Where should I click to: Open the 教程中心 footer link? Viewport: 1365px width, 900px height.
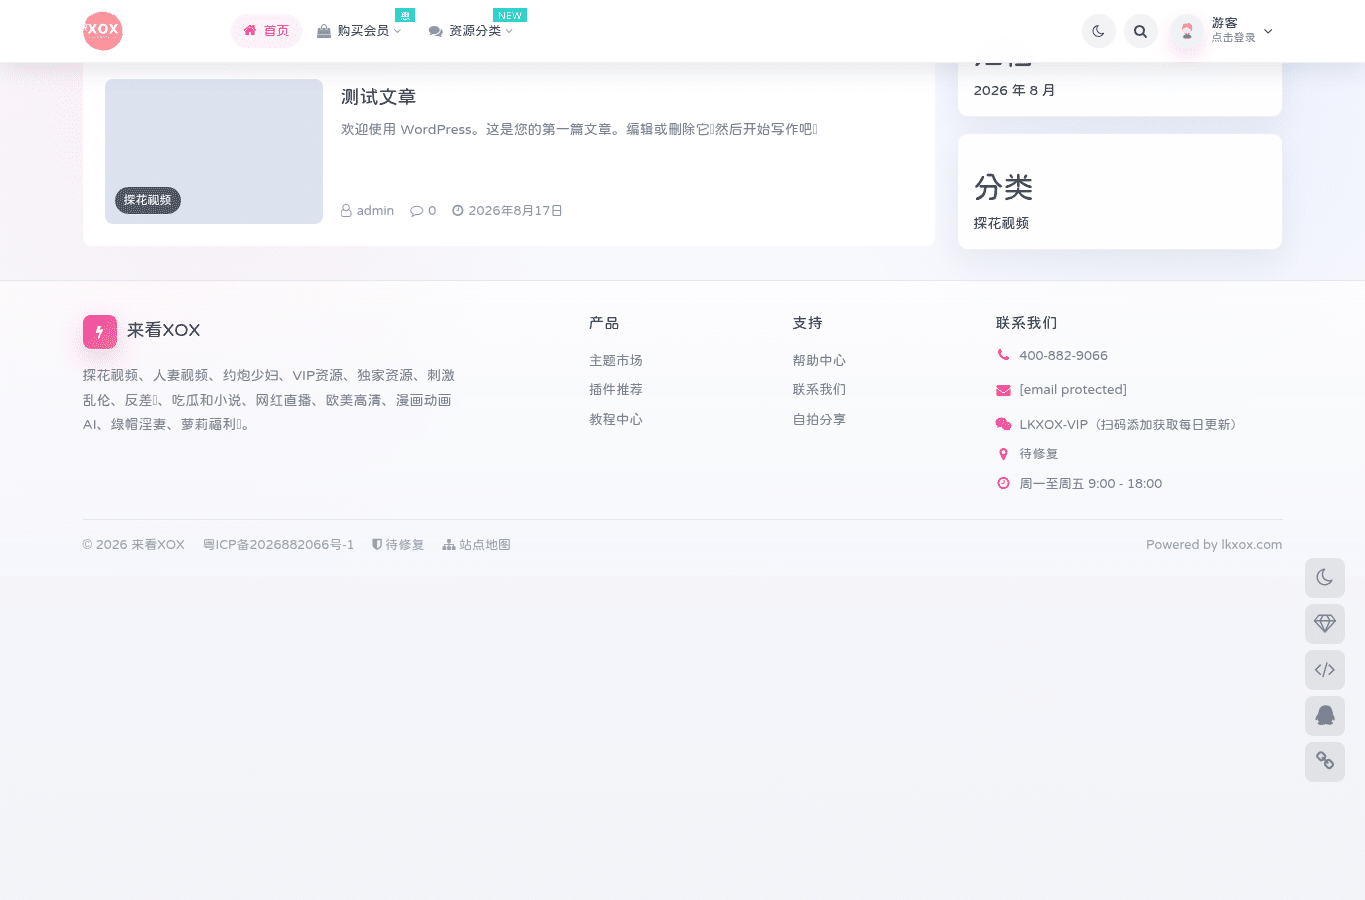[616, 419]
